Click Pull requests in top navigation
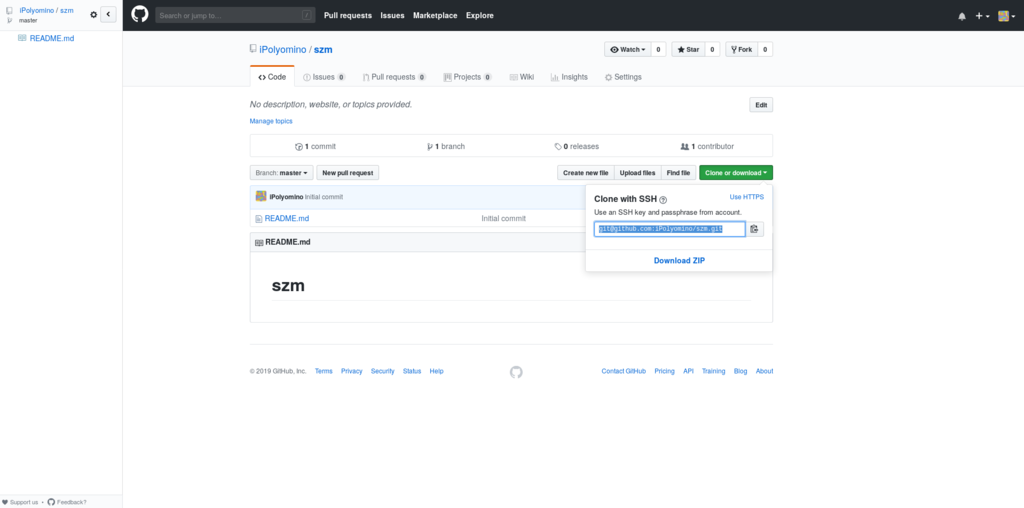This screenshot has height=508, width=1024. tap(348, 16)
